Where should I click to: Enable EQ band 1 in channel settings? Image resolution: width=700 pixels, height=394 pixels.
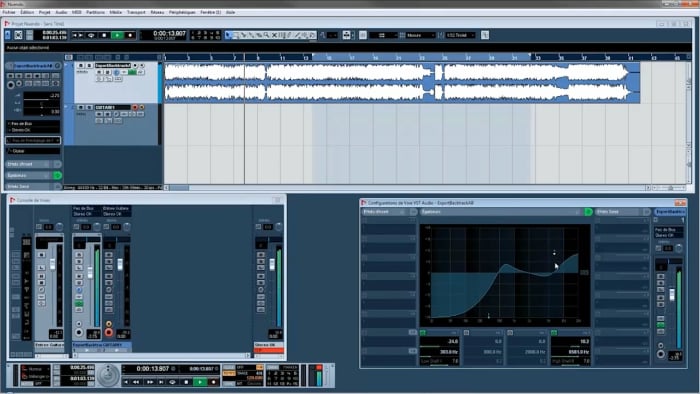[x=423, y=333]
